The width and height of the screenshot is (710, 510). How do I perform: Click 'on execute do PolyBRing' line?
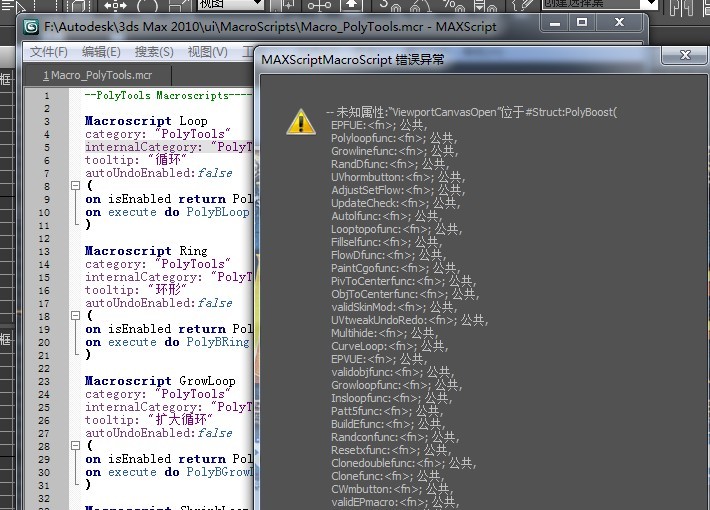(167, 342)
